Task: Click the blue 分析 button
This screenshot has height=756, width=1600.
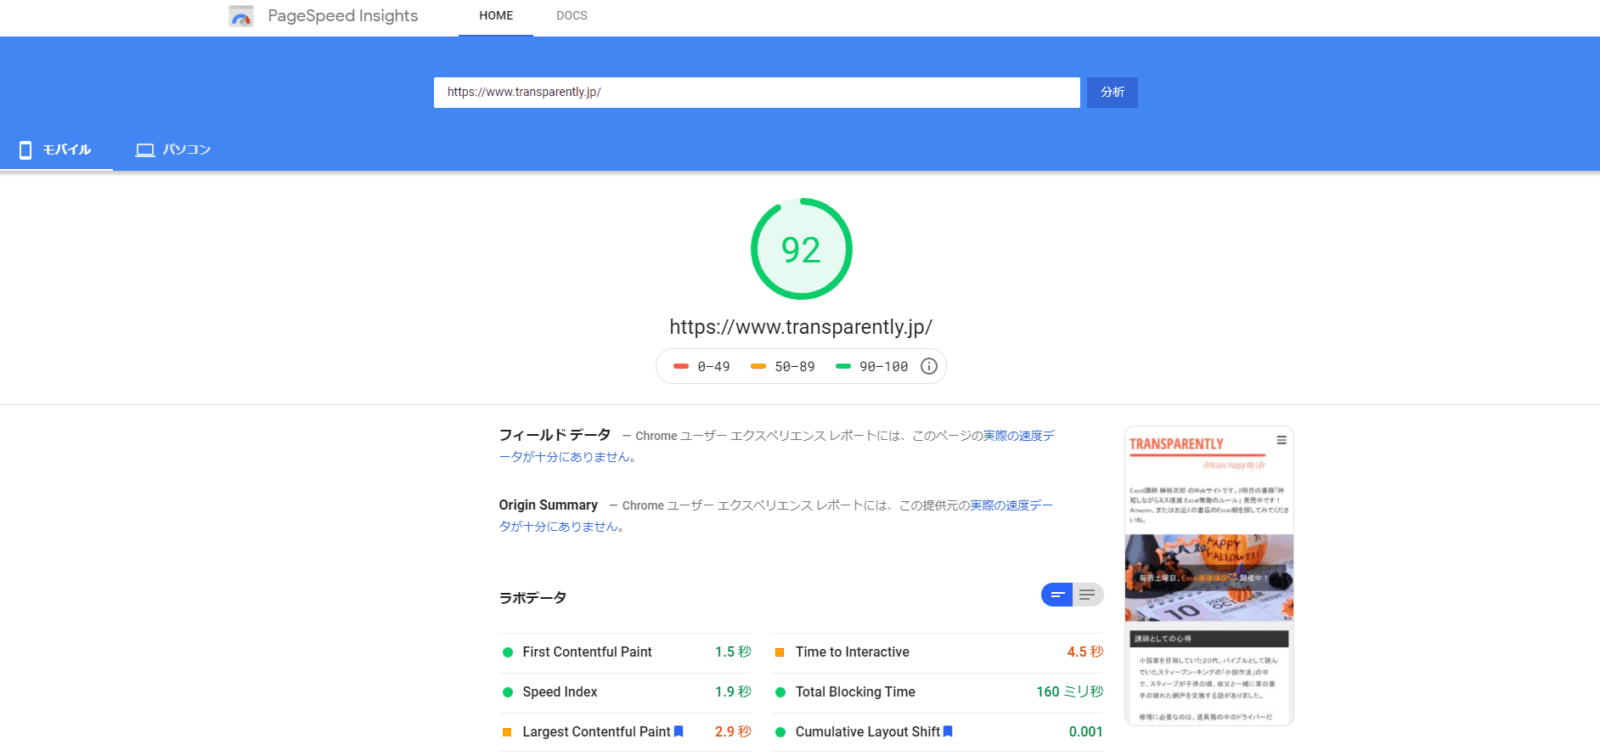Action: pos(1112,92)
